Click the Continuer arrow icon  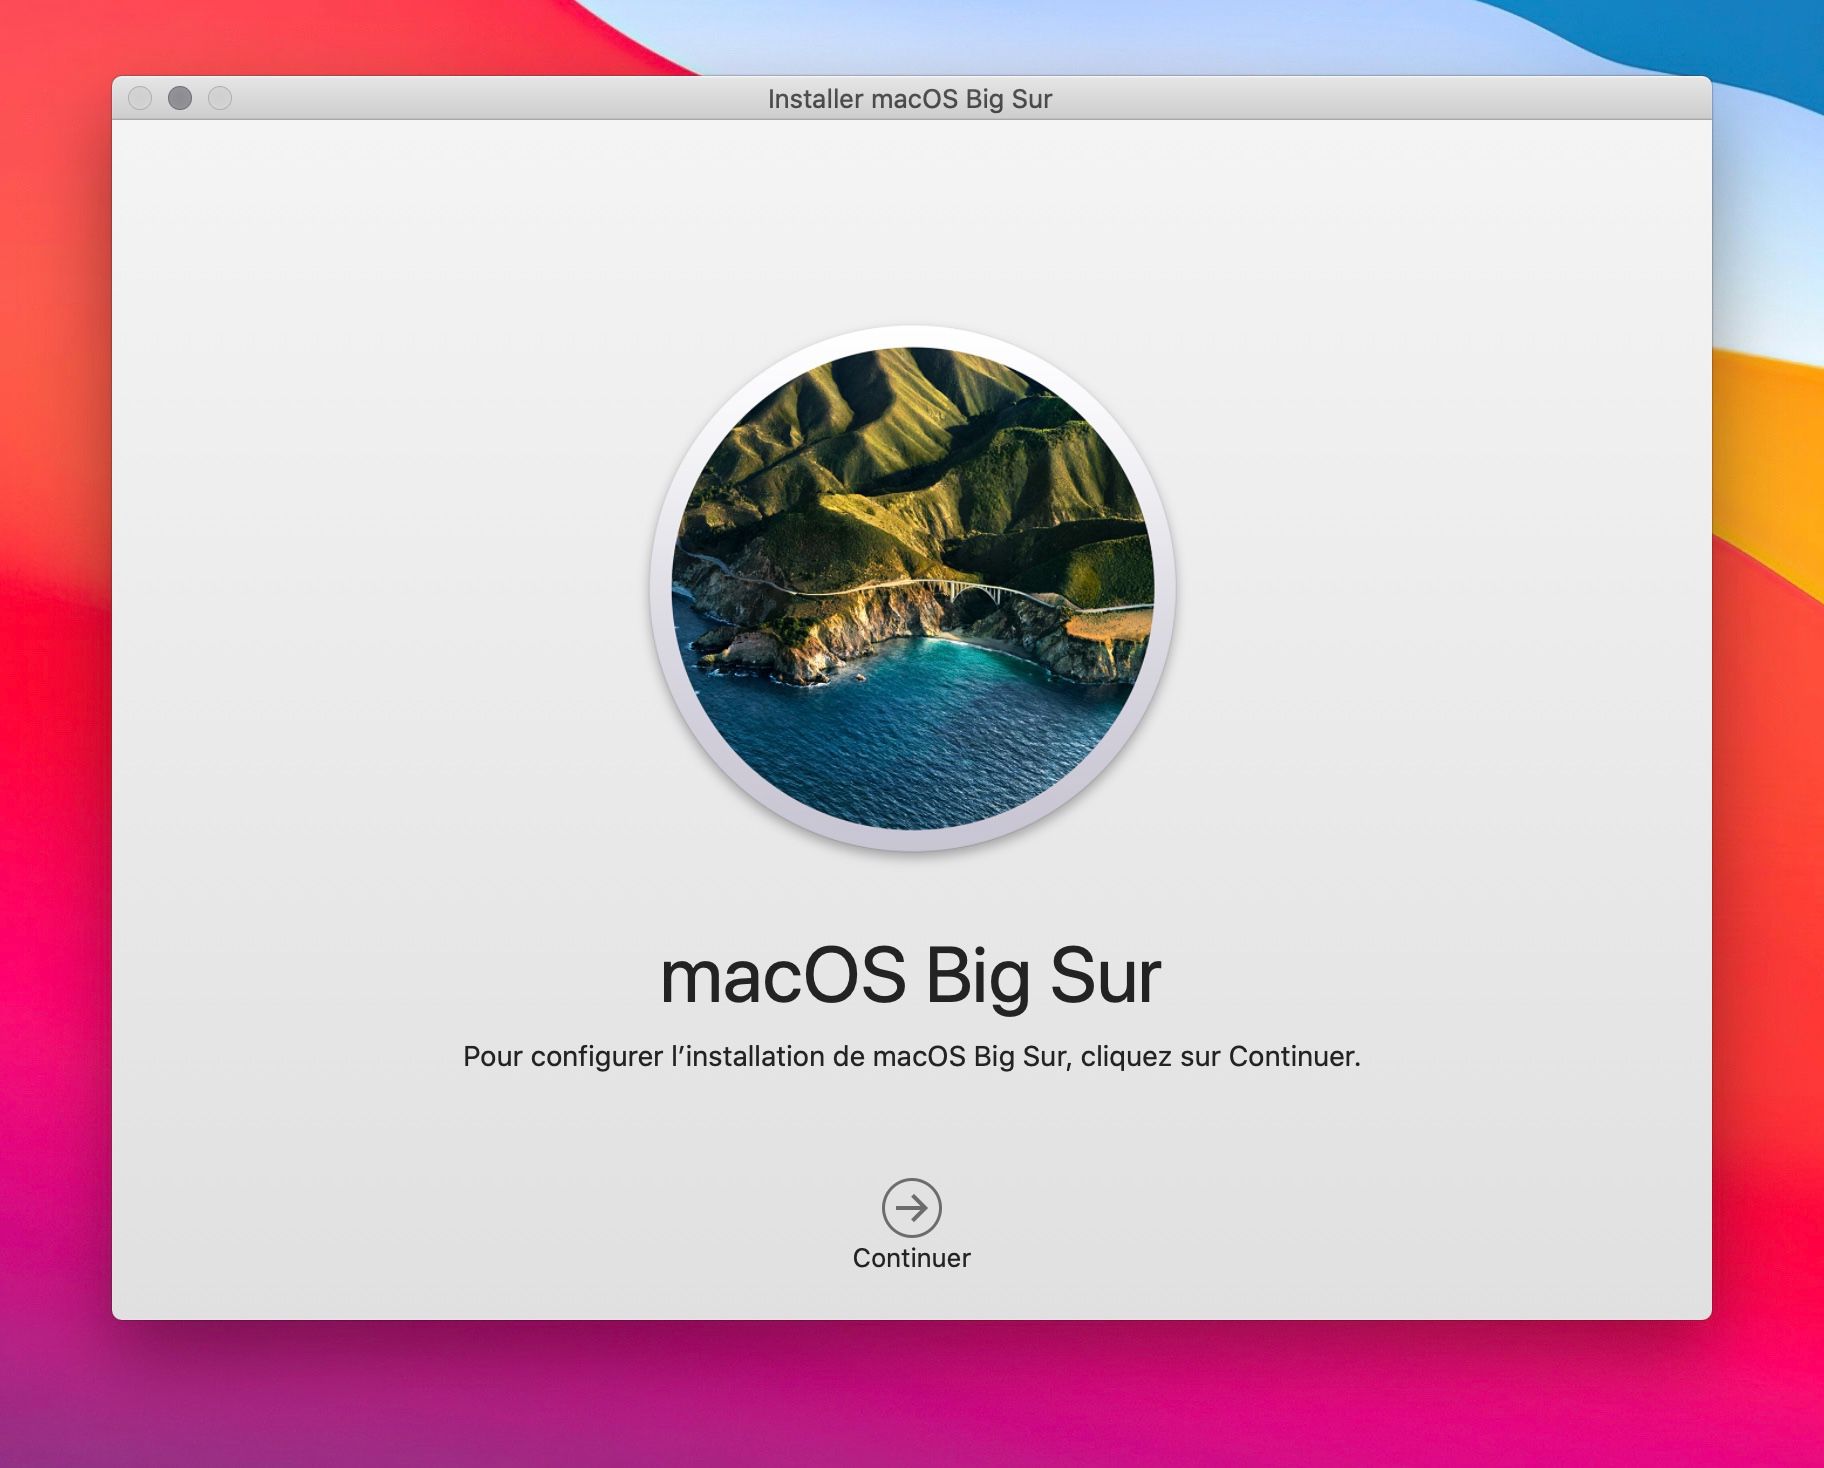[x=911, y=1207]
